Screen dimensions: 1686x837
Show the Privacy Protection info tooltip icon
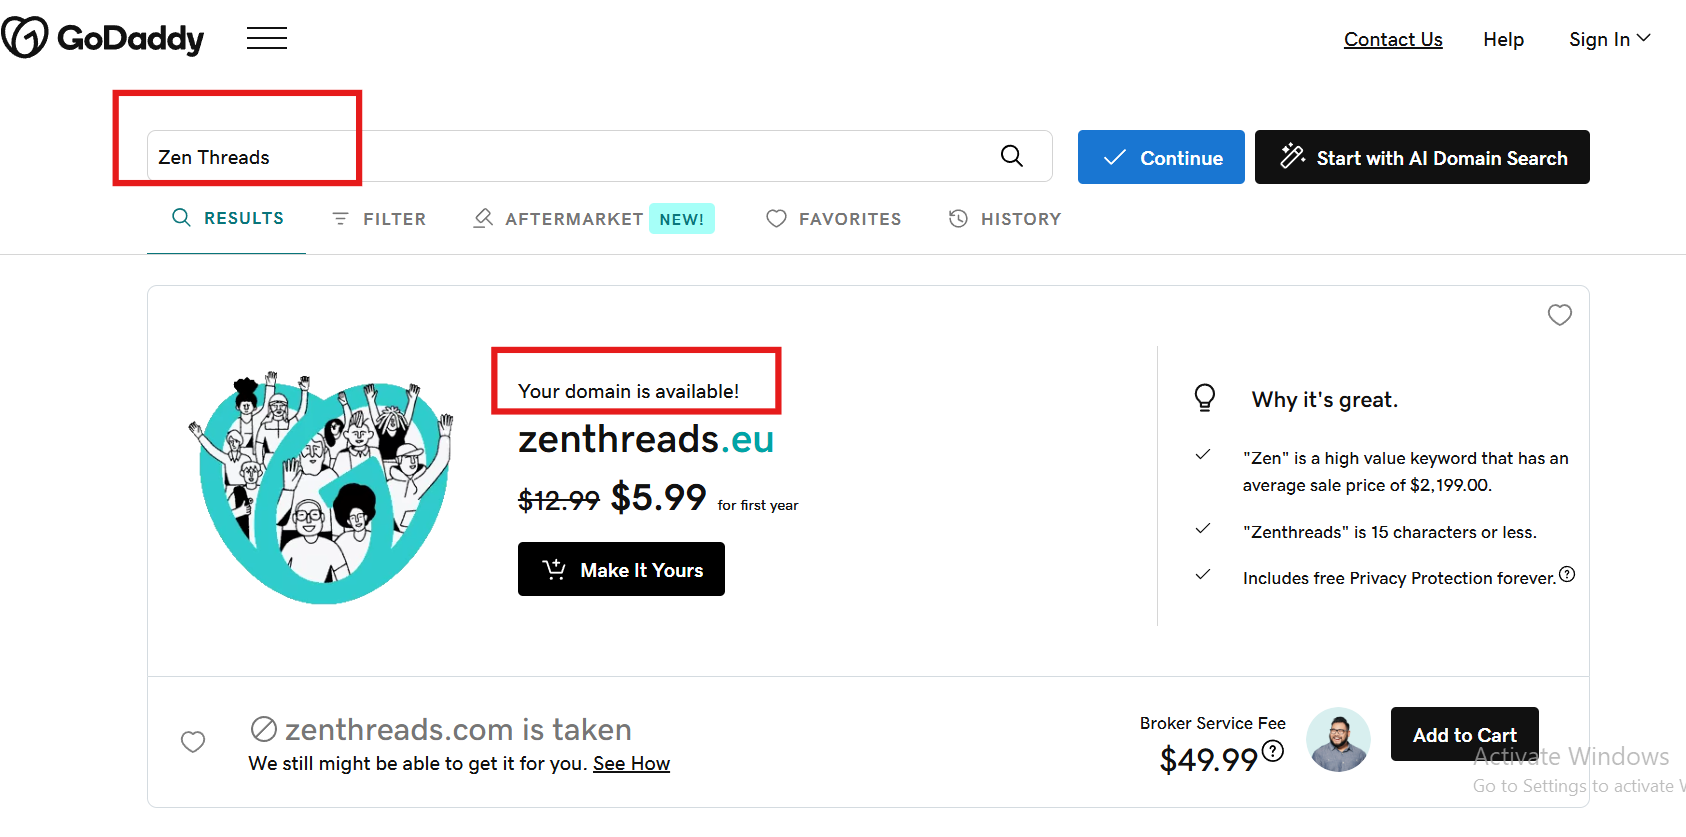(x=1567, y=574)
